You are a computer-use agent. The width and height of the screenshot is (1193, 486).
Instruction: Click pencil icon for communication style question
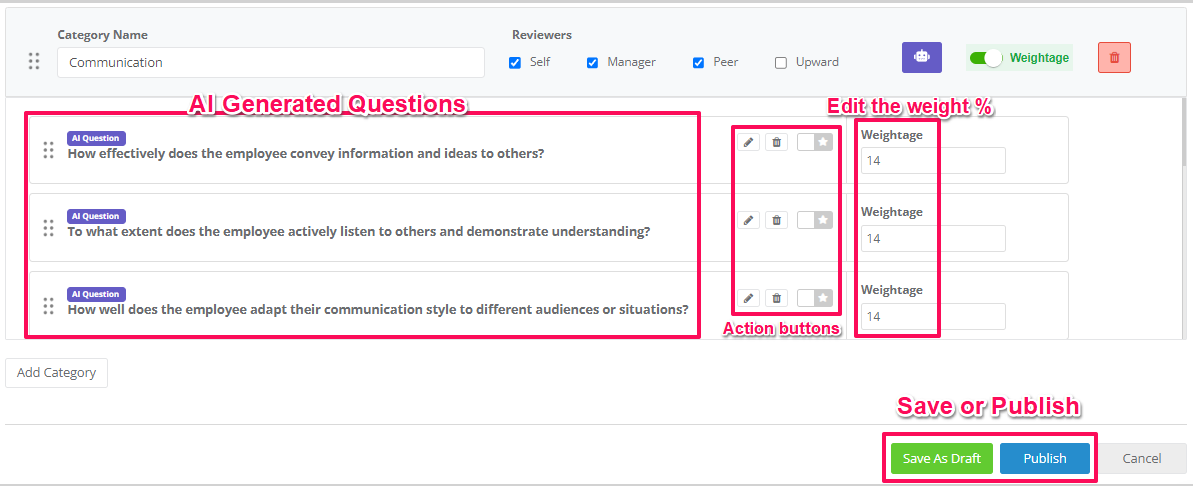pyautogui.click(x=748, y=297)
